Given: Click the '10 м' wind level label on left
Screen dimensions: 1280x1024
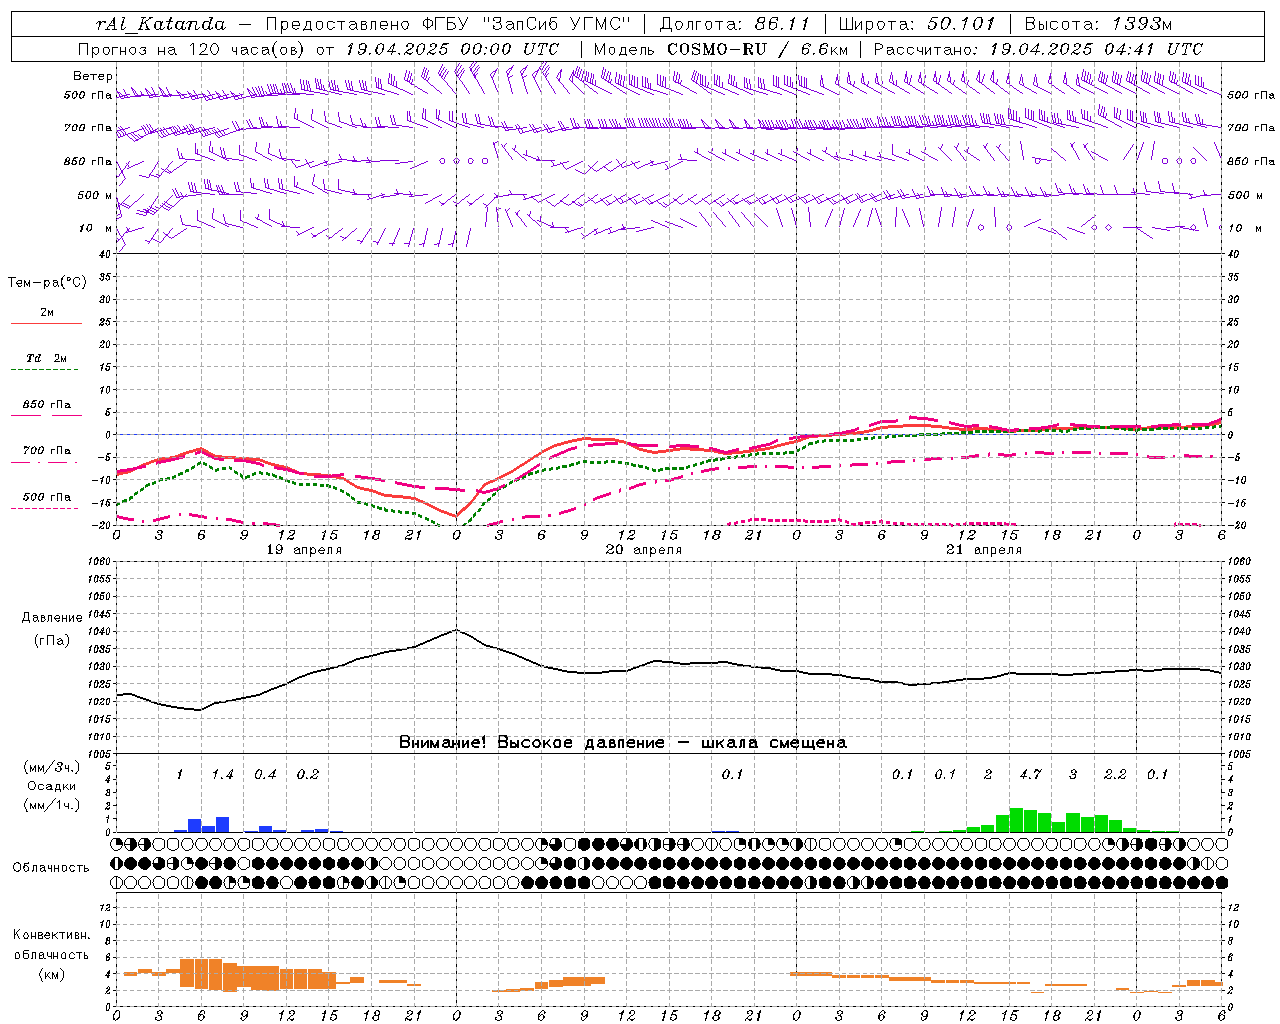Looking at the screenshot, I should coord(96,228).
